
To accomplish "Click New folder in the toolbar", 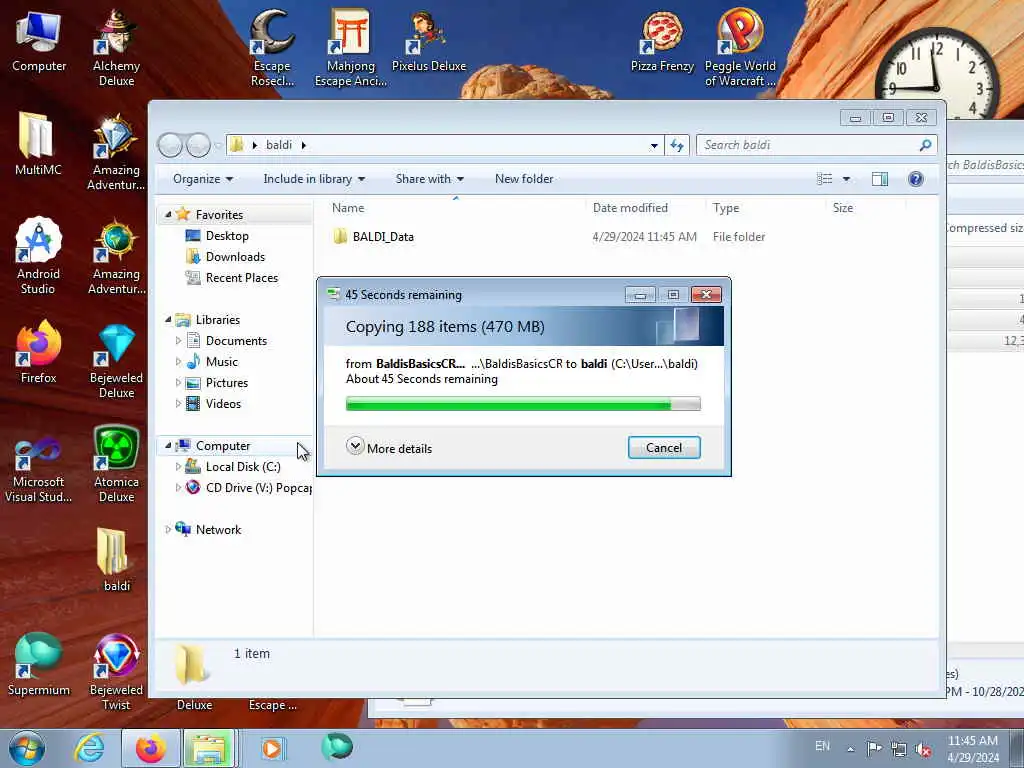I will point(524,179).
